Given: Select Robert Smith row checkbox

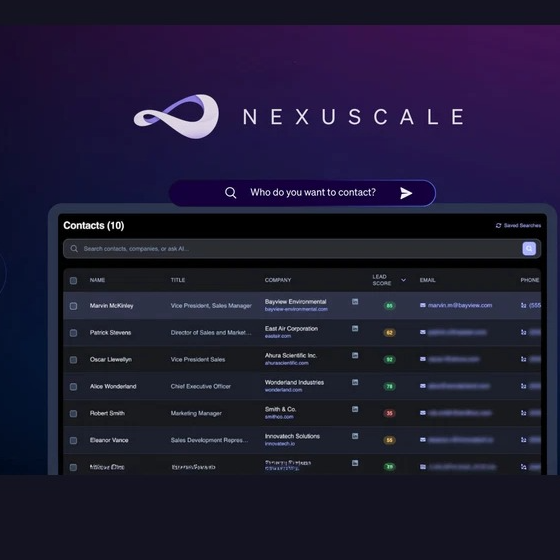Looking at the screenshot, I should pos(73,414).
